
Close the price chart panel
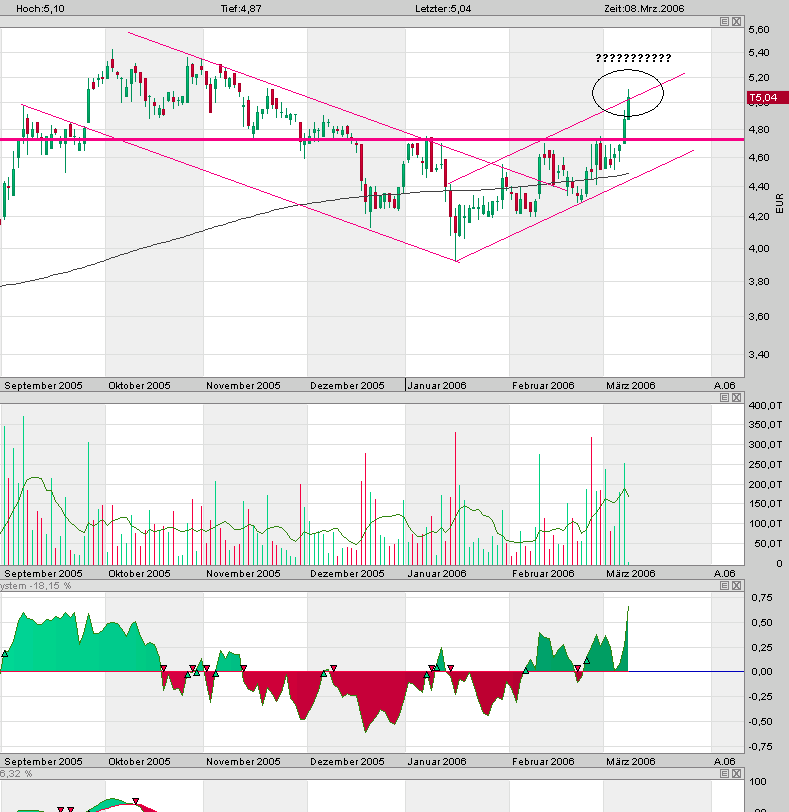[x=737, y=21]
